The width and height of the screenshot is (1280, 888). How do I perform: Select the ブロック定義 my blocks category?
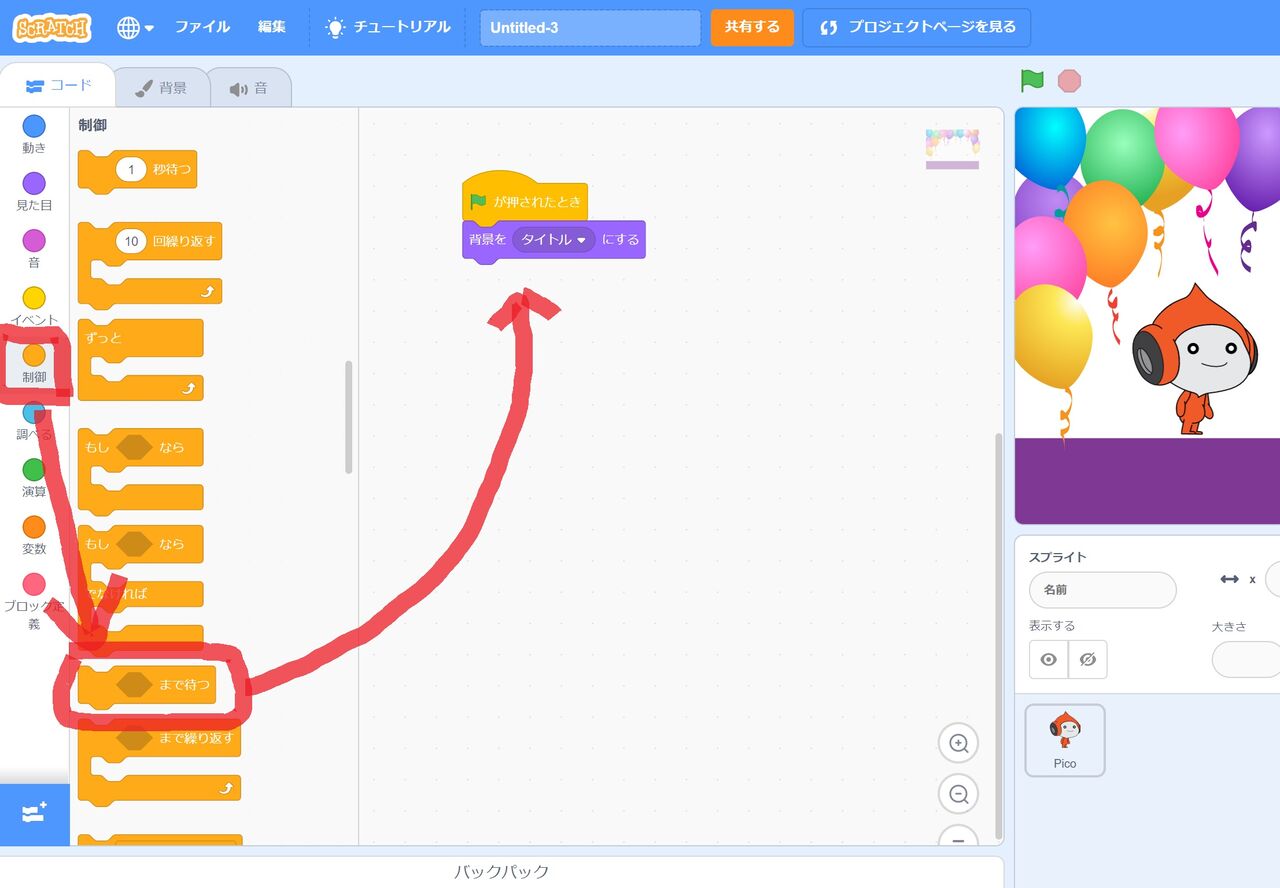pyautogui.click(x=34, y=600)
